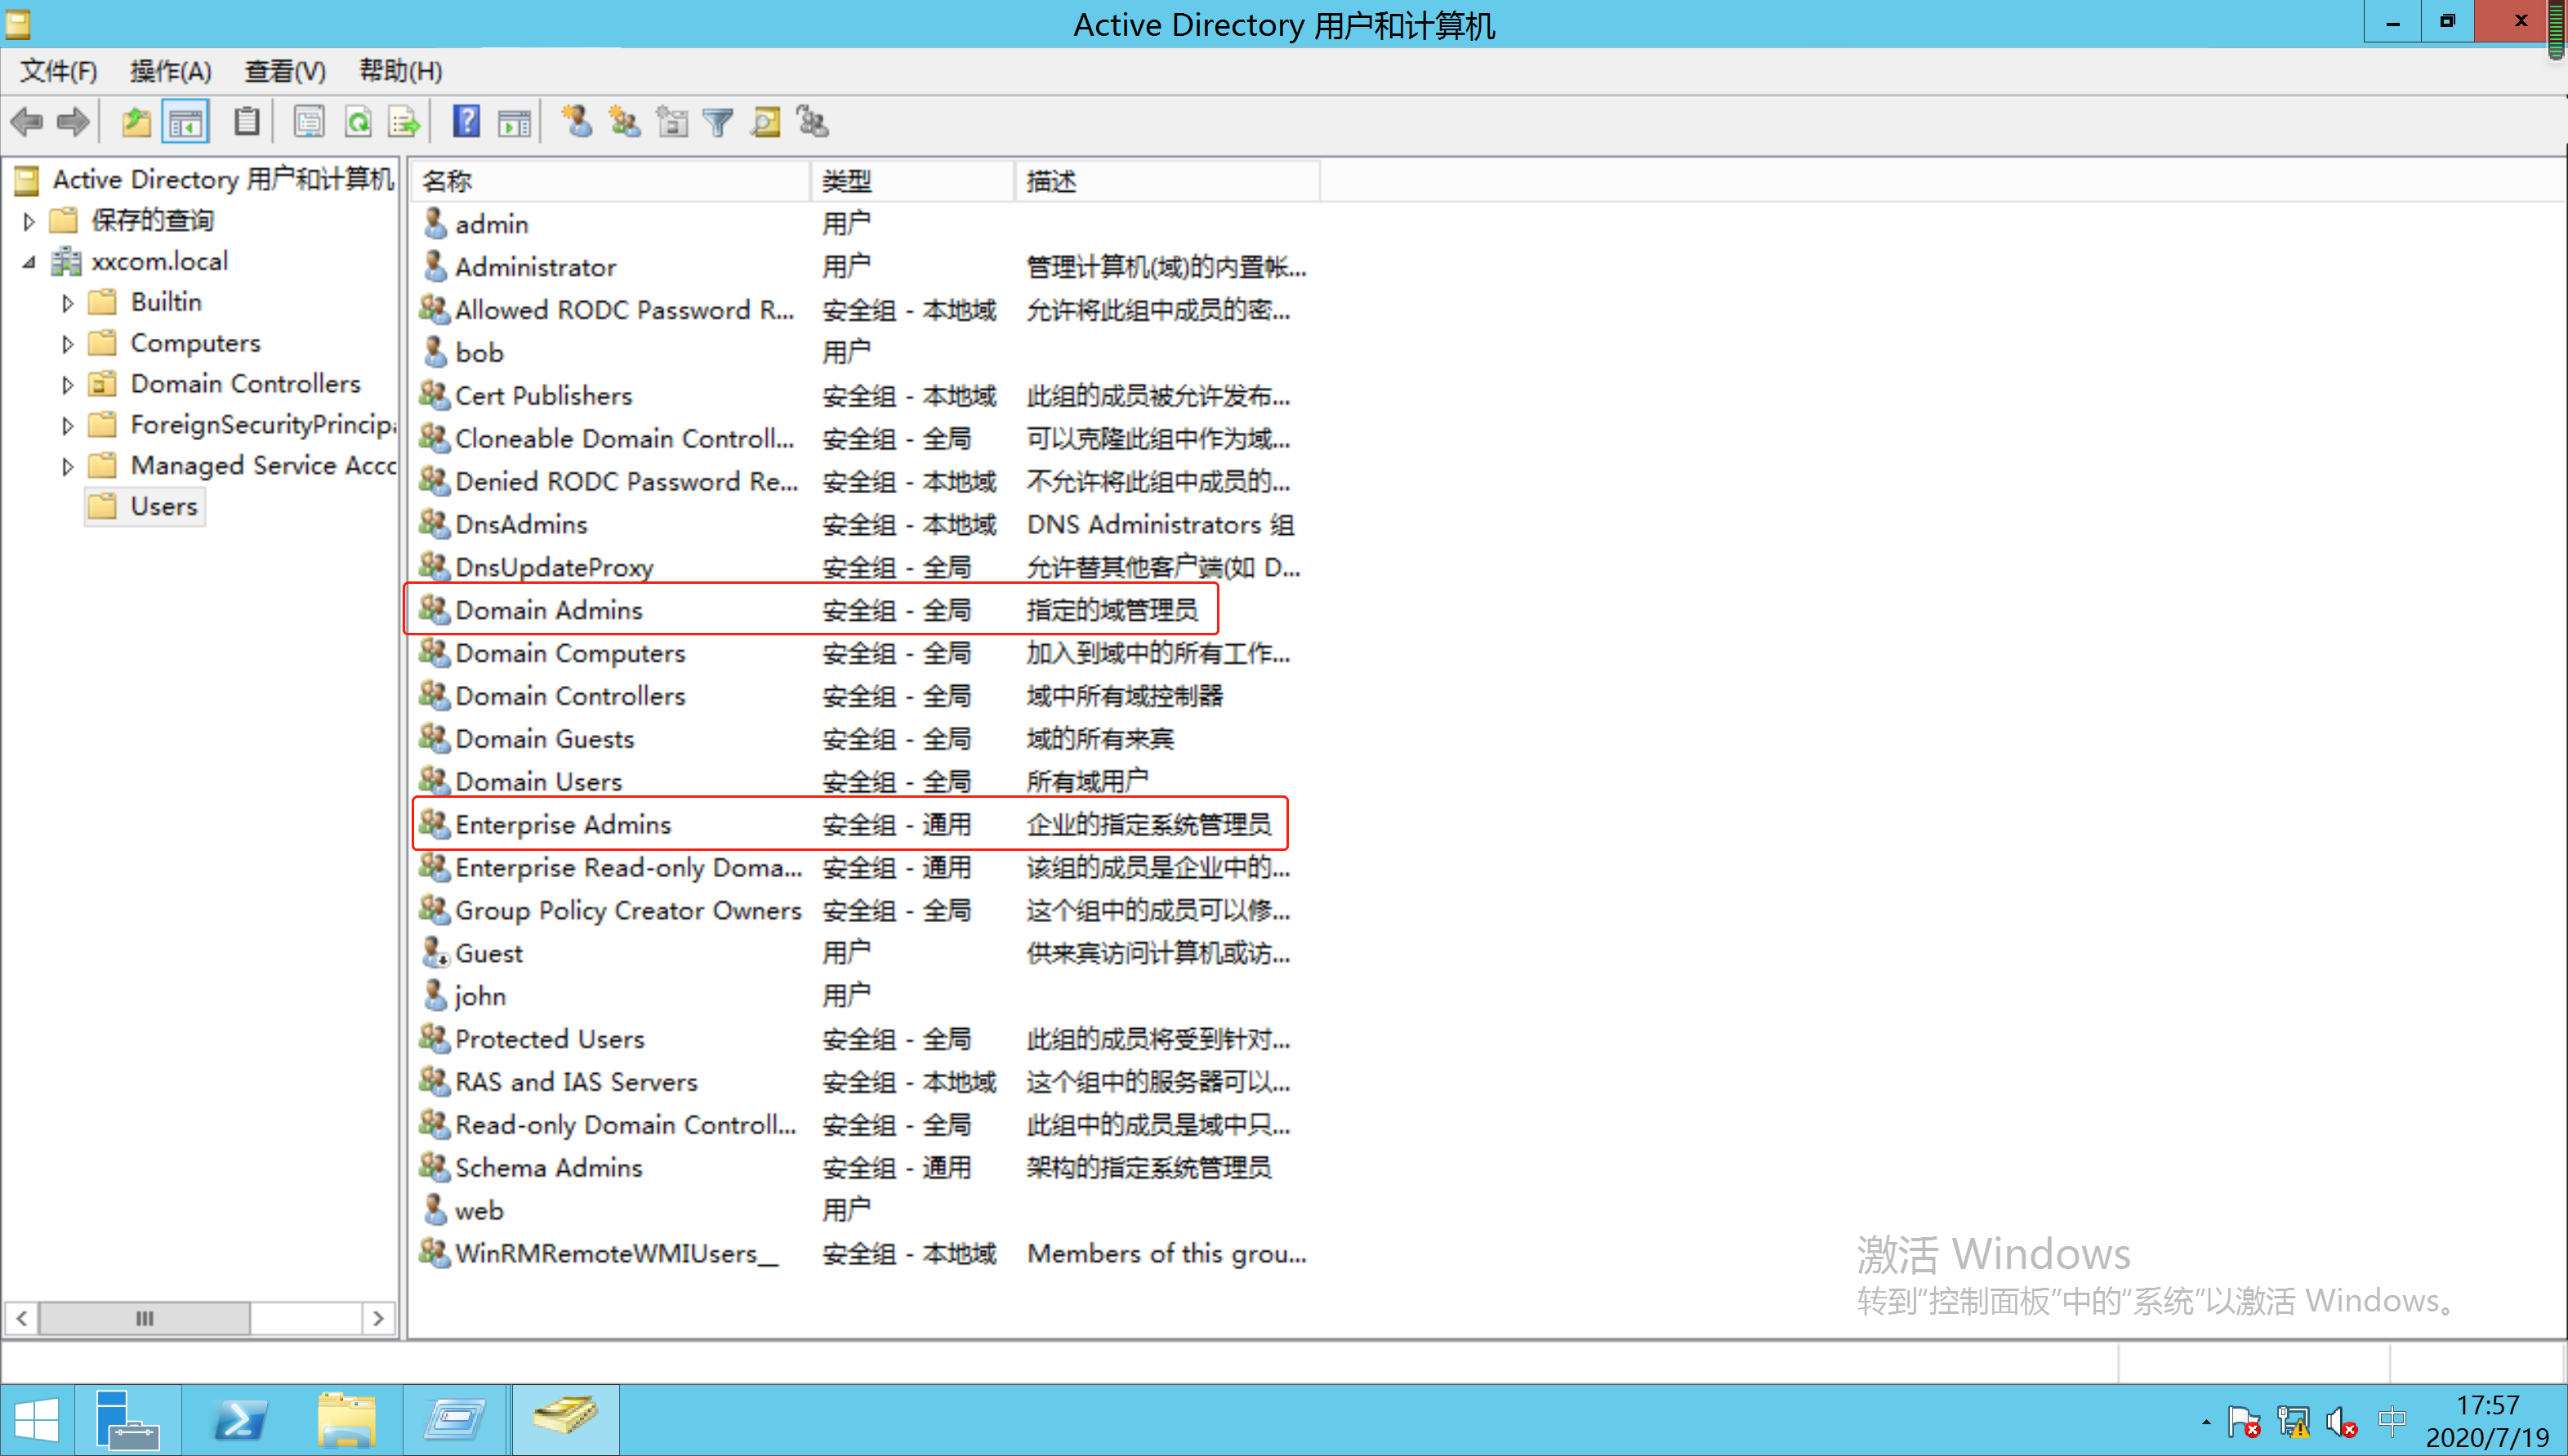Go up one level with folder icon
Viewport: 2568px width, 1456px height.
[136, 122]
